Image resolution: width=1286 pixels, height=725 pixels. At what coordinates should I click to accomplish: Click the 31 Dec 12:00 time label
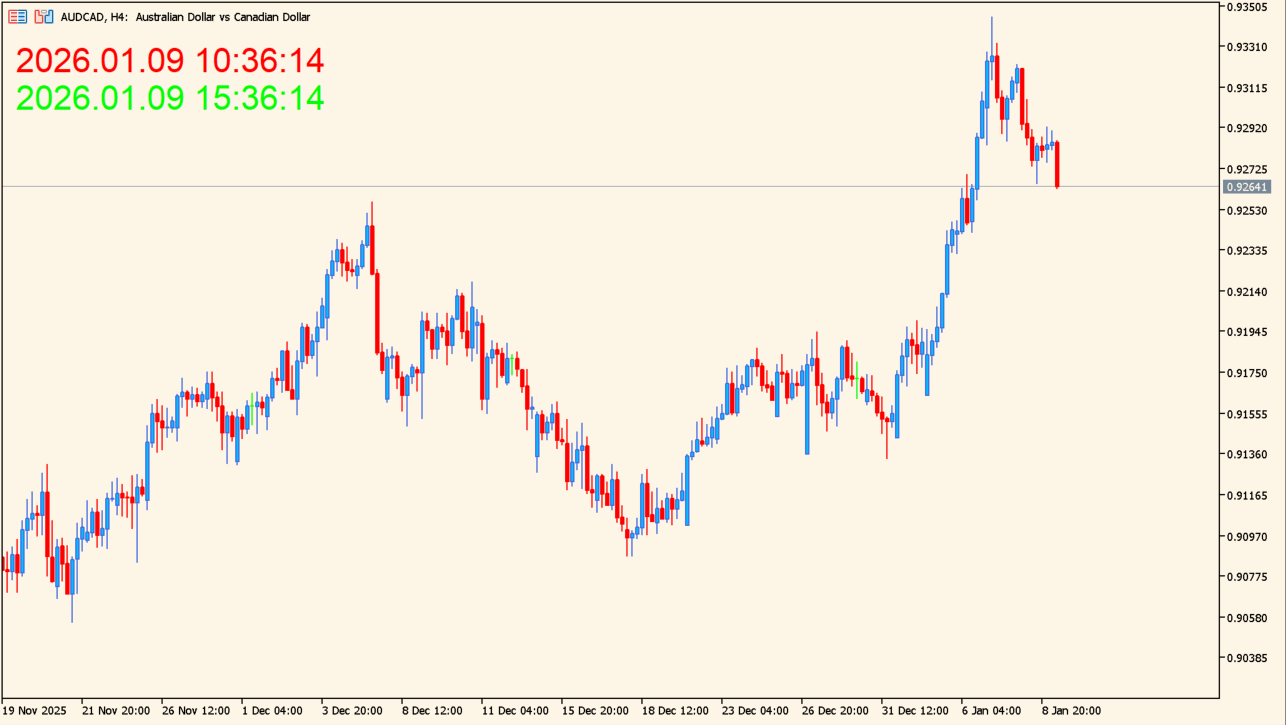coord(915,710)
